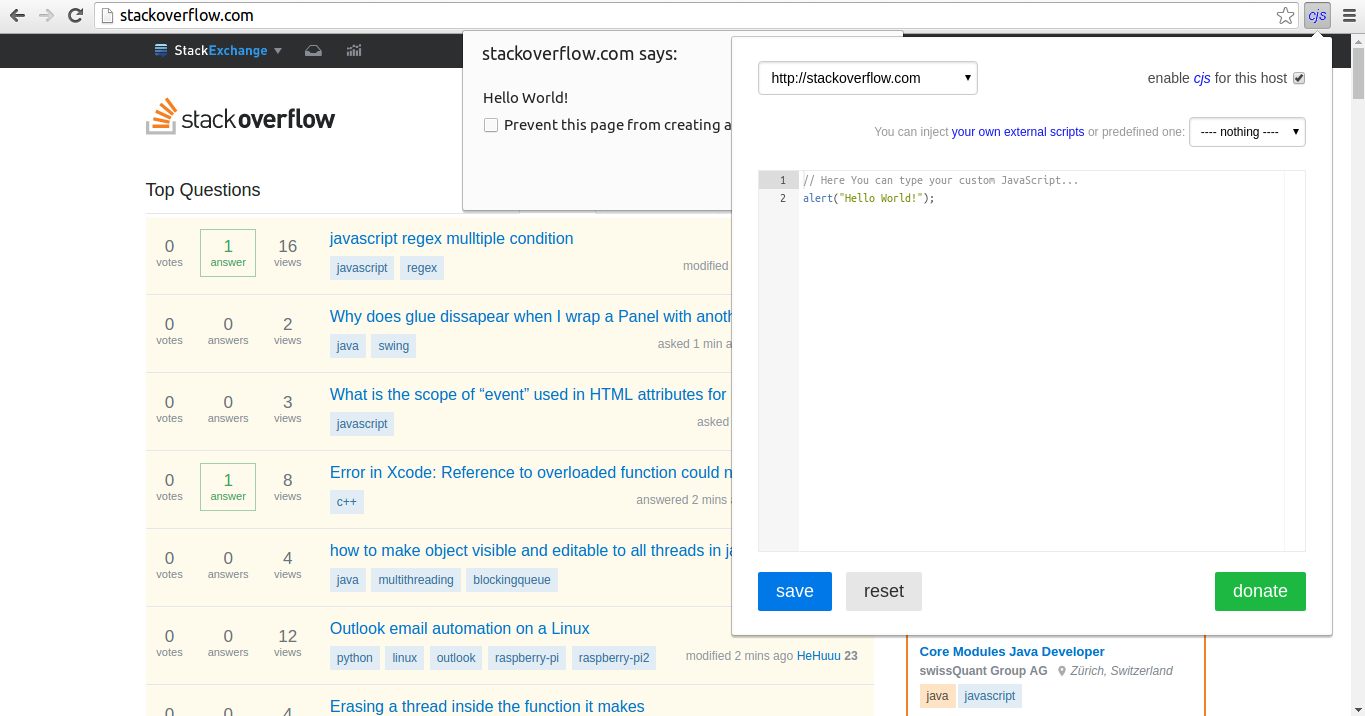The width and height of the screenshot is (1365, 716).
Task: Expand the '---- nothing ----' predefined scripts dropdown
Action: 1247,132
